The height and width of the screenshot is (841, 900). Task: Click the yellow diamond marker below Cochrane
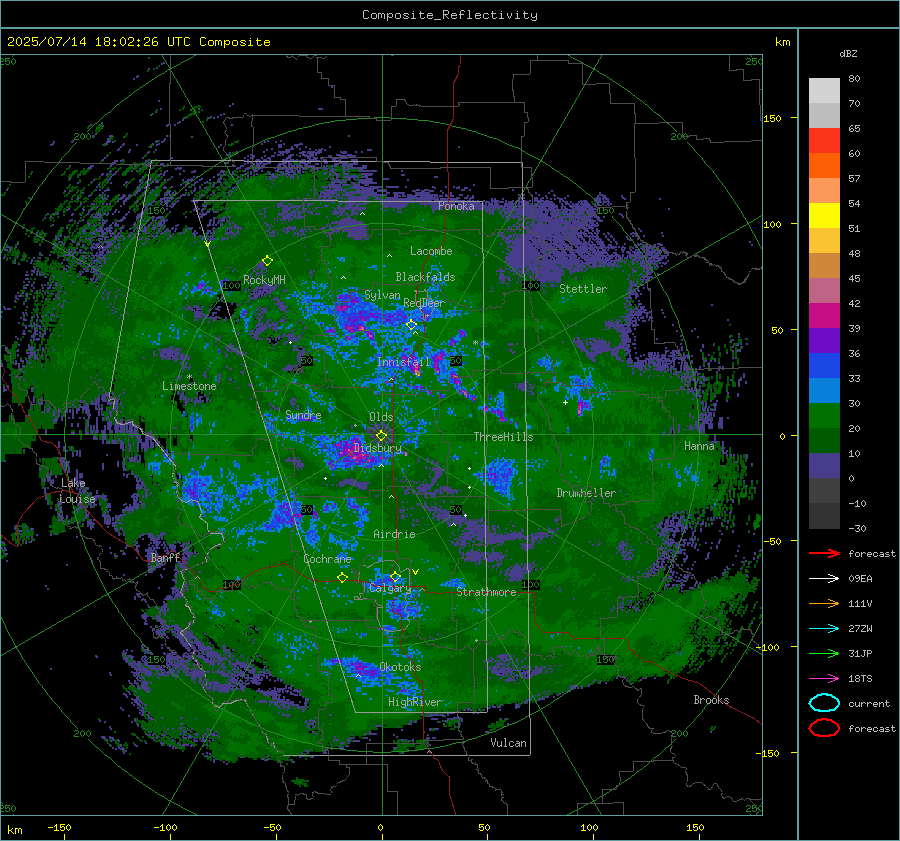(x=342, y=577)
